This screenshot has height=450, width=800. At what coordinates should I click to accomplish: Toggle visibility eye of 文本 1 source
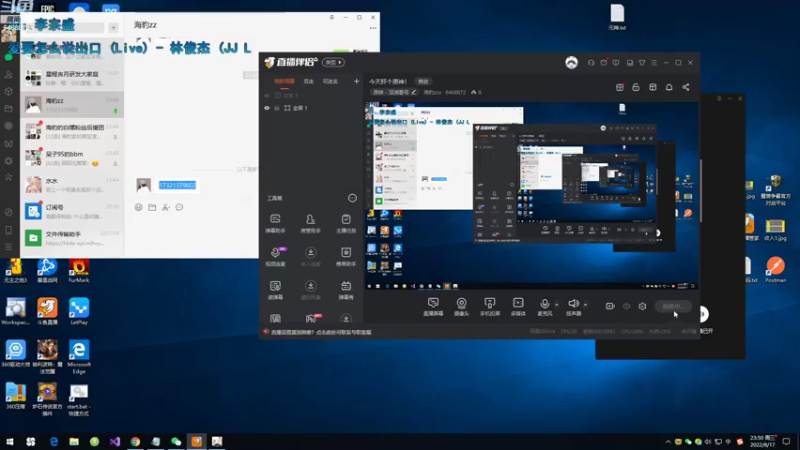tap(267, 95)
